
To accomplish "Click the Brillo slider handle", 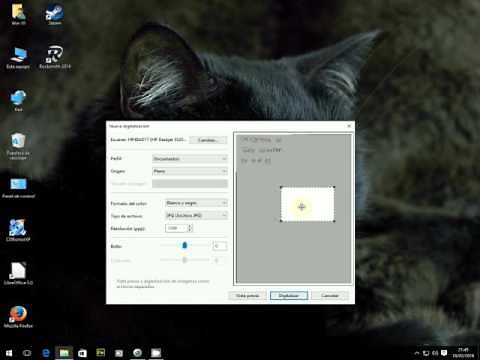I will coord(185,246).
